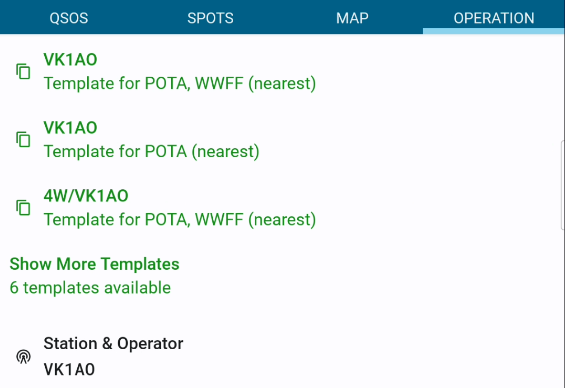Click copy icon next to 4W/VK1AO template
Viewport: 565px width, 388px height.
[x=23, y=208]
